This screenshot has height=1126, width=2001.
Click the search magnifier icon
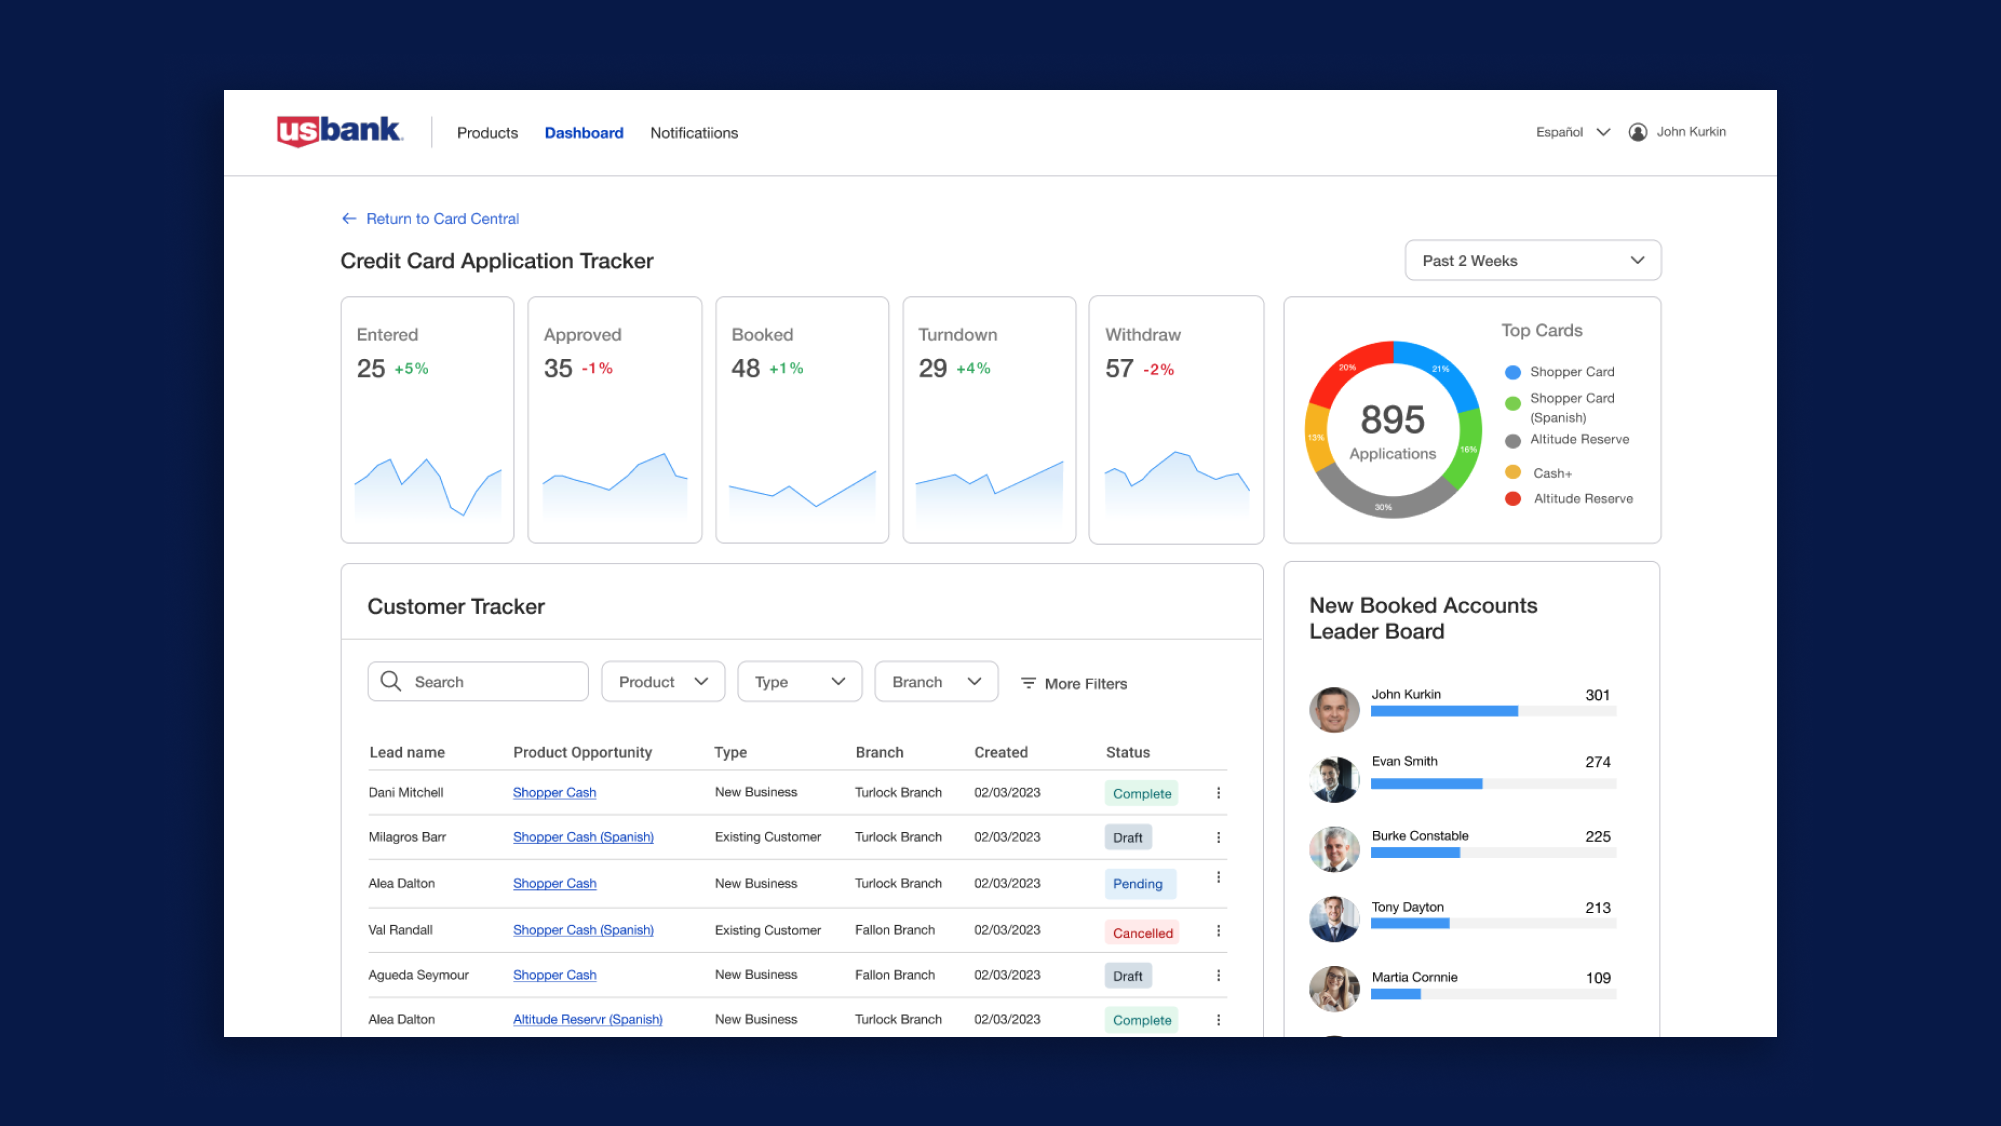pyautogui.click(x=391, y=681)
